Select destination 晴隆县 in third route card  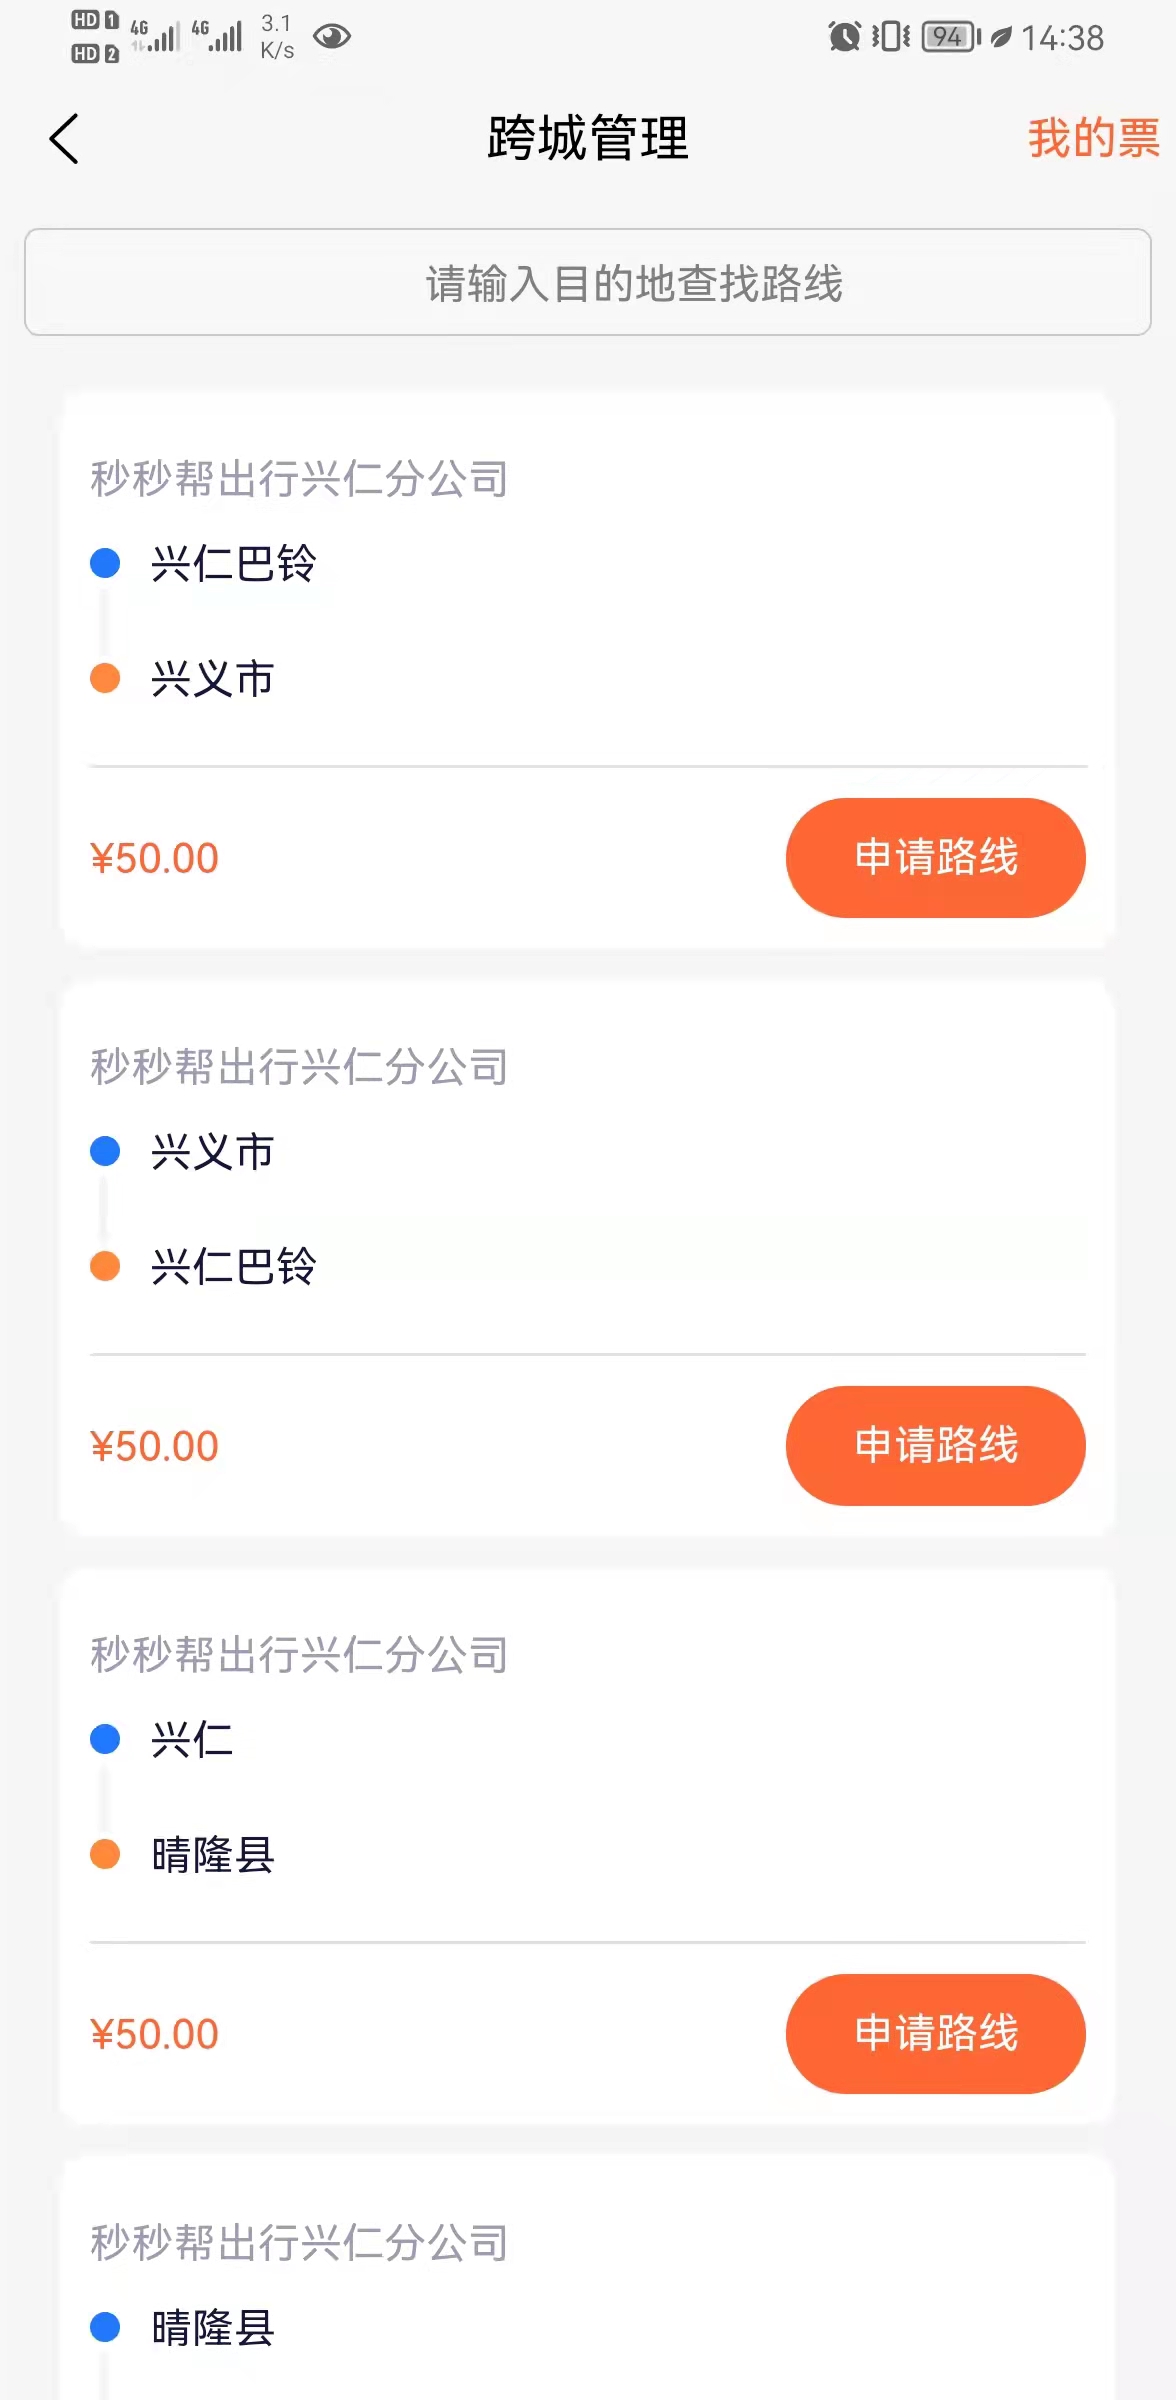pyautogui.click(x=212, y=1855)
